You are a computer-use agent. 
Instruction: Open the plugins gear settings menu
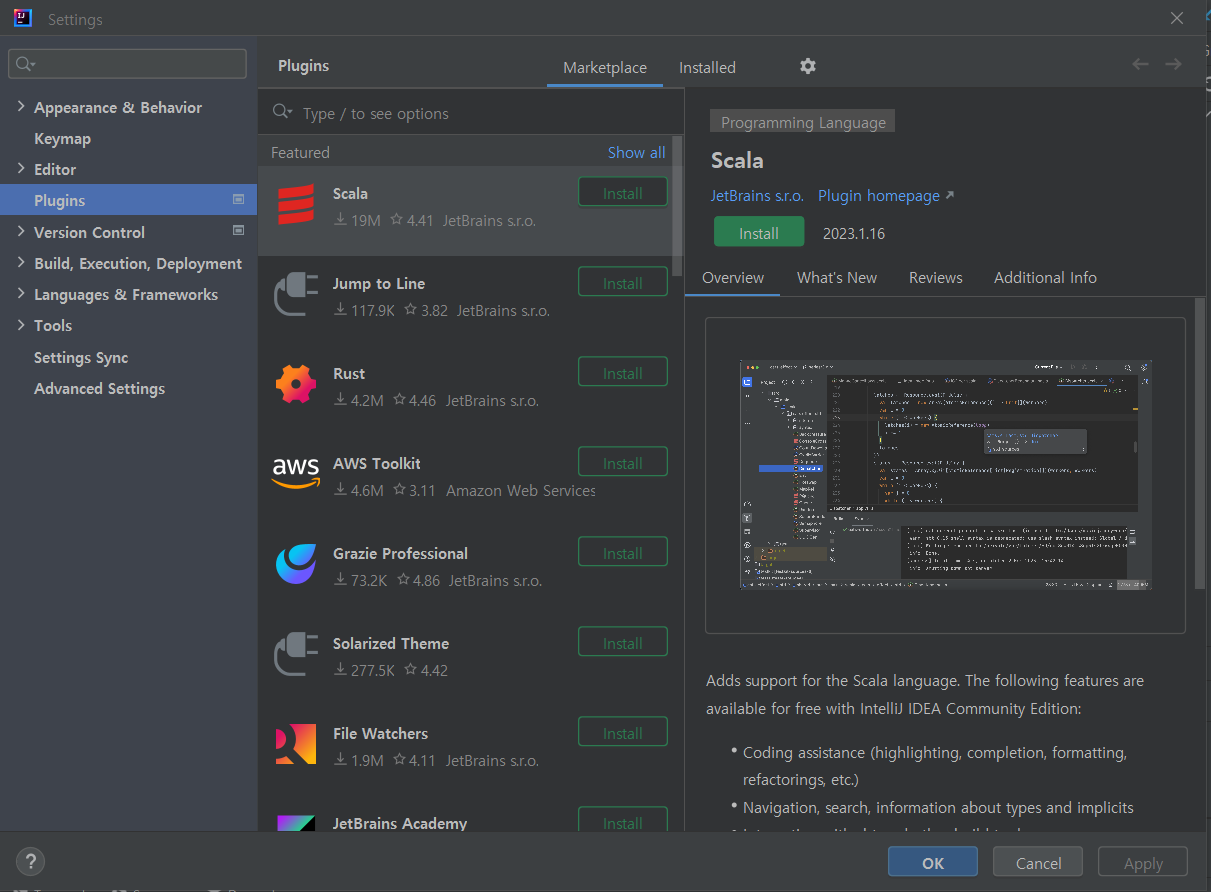pos(808,66)
